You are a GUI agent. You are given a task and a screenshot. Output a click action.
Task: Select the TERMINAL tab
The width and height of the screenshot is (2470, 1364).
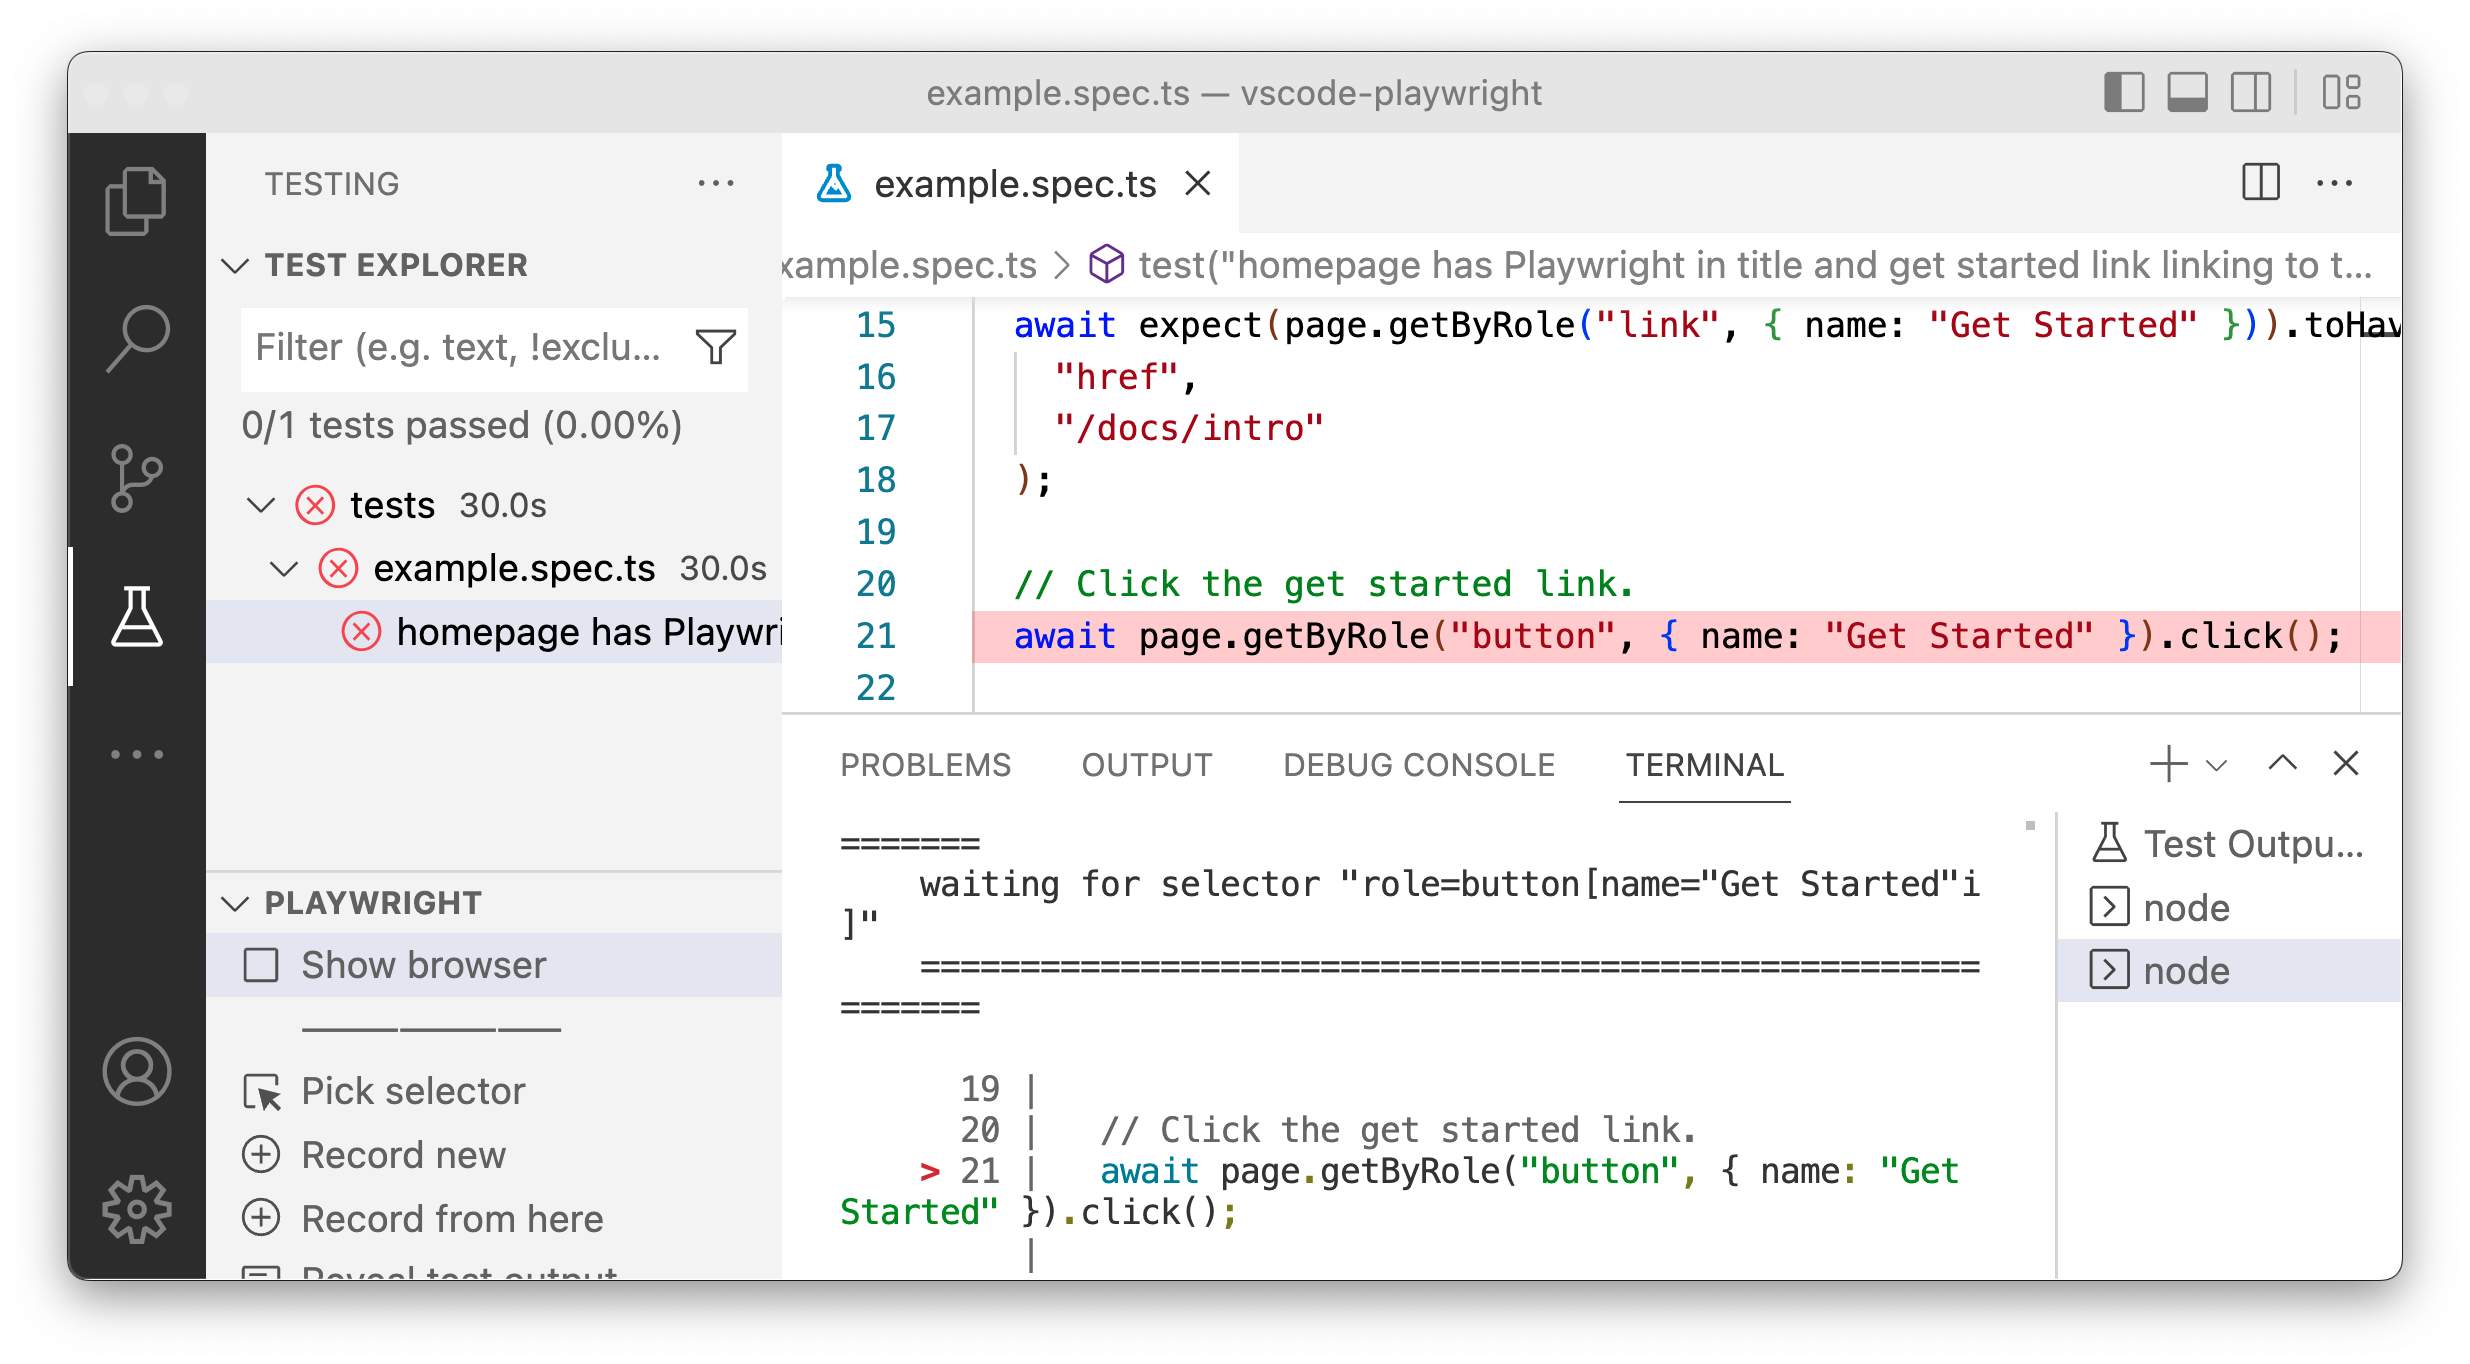(x=1704, y=765)
